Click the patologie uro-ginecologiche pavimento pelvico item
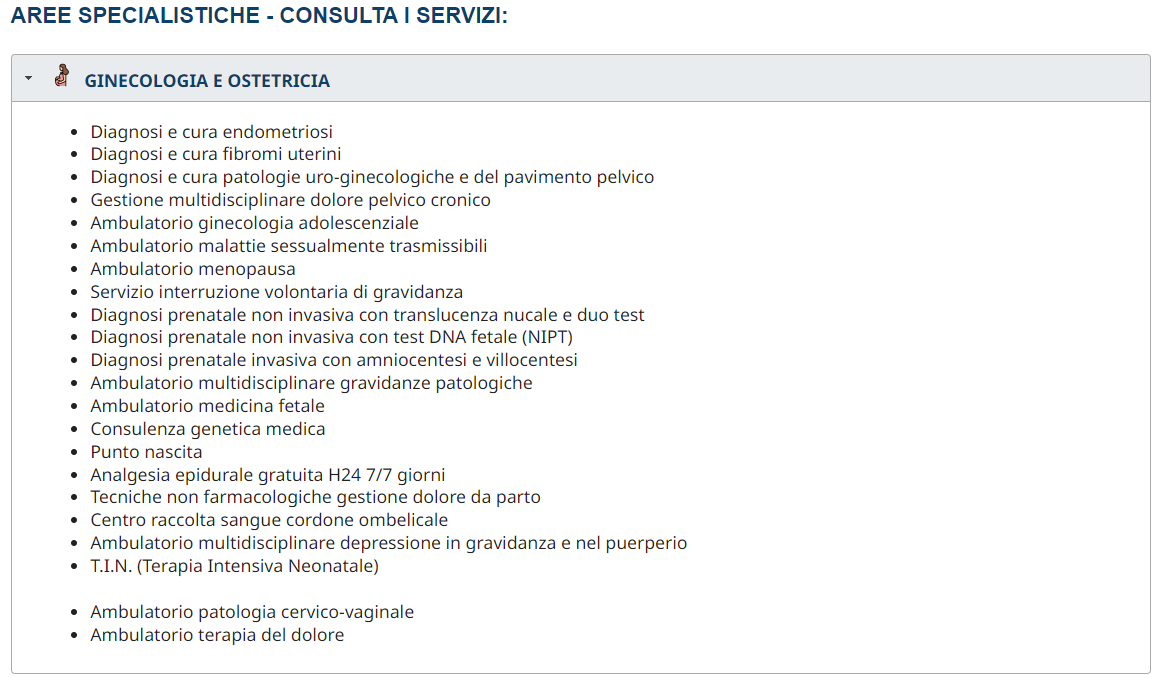 click(x=372, y=177)
